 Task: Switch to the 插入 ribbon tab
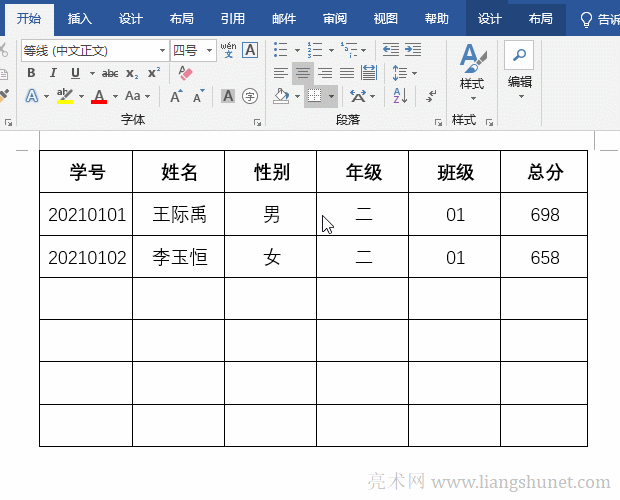[80, 18]
